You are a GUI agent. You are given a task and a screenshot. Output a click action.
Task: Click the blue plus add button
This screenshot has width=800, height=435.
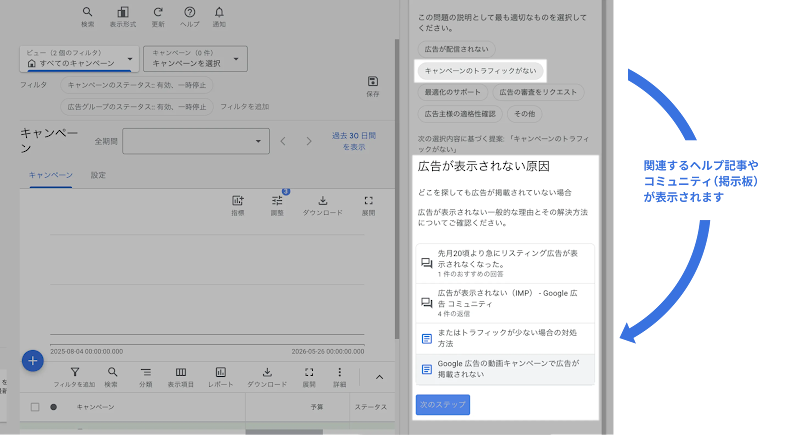(33, 361)
